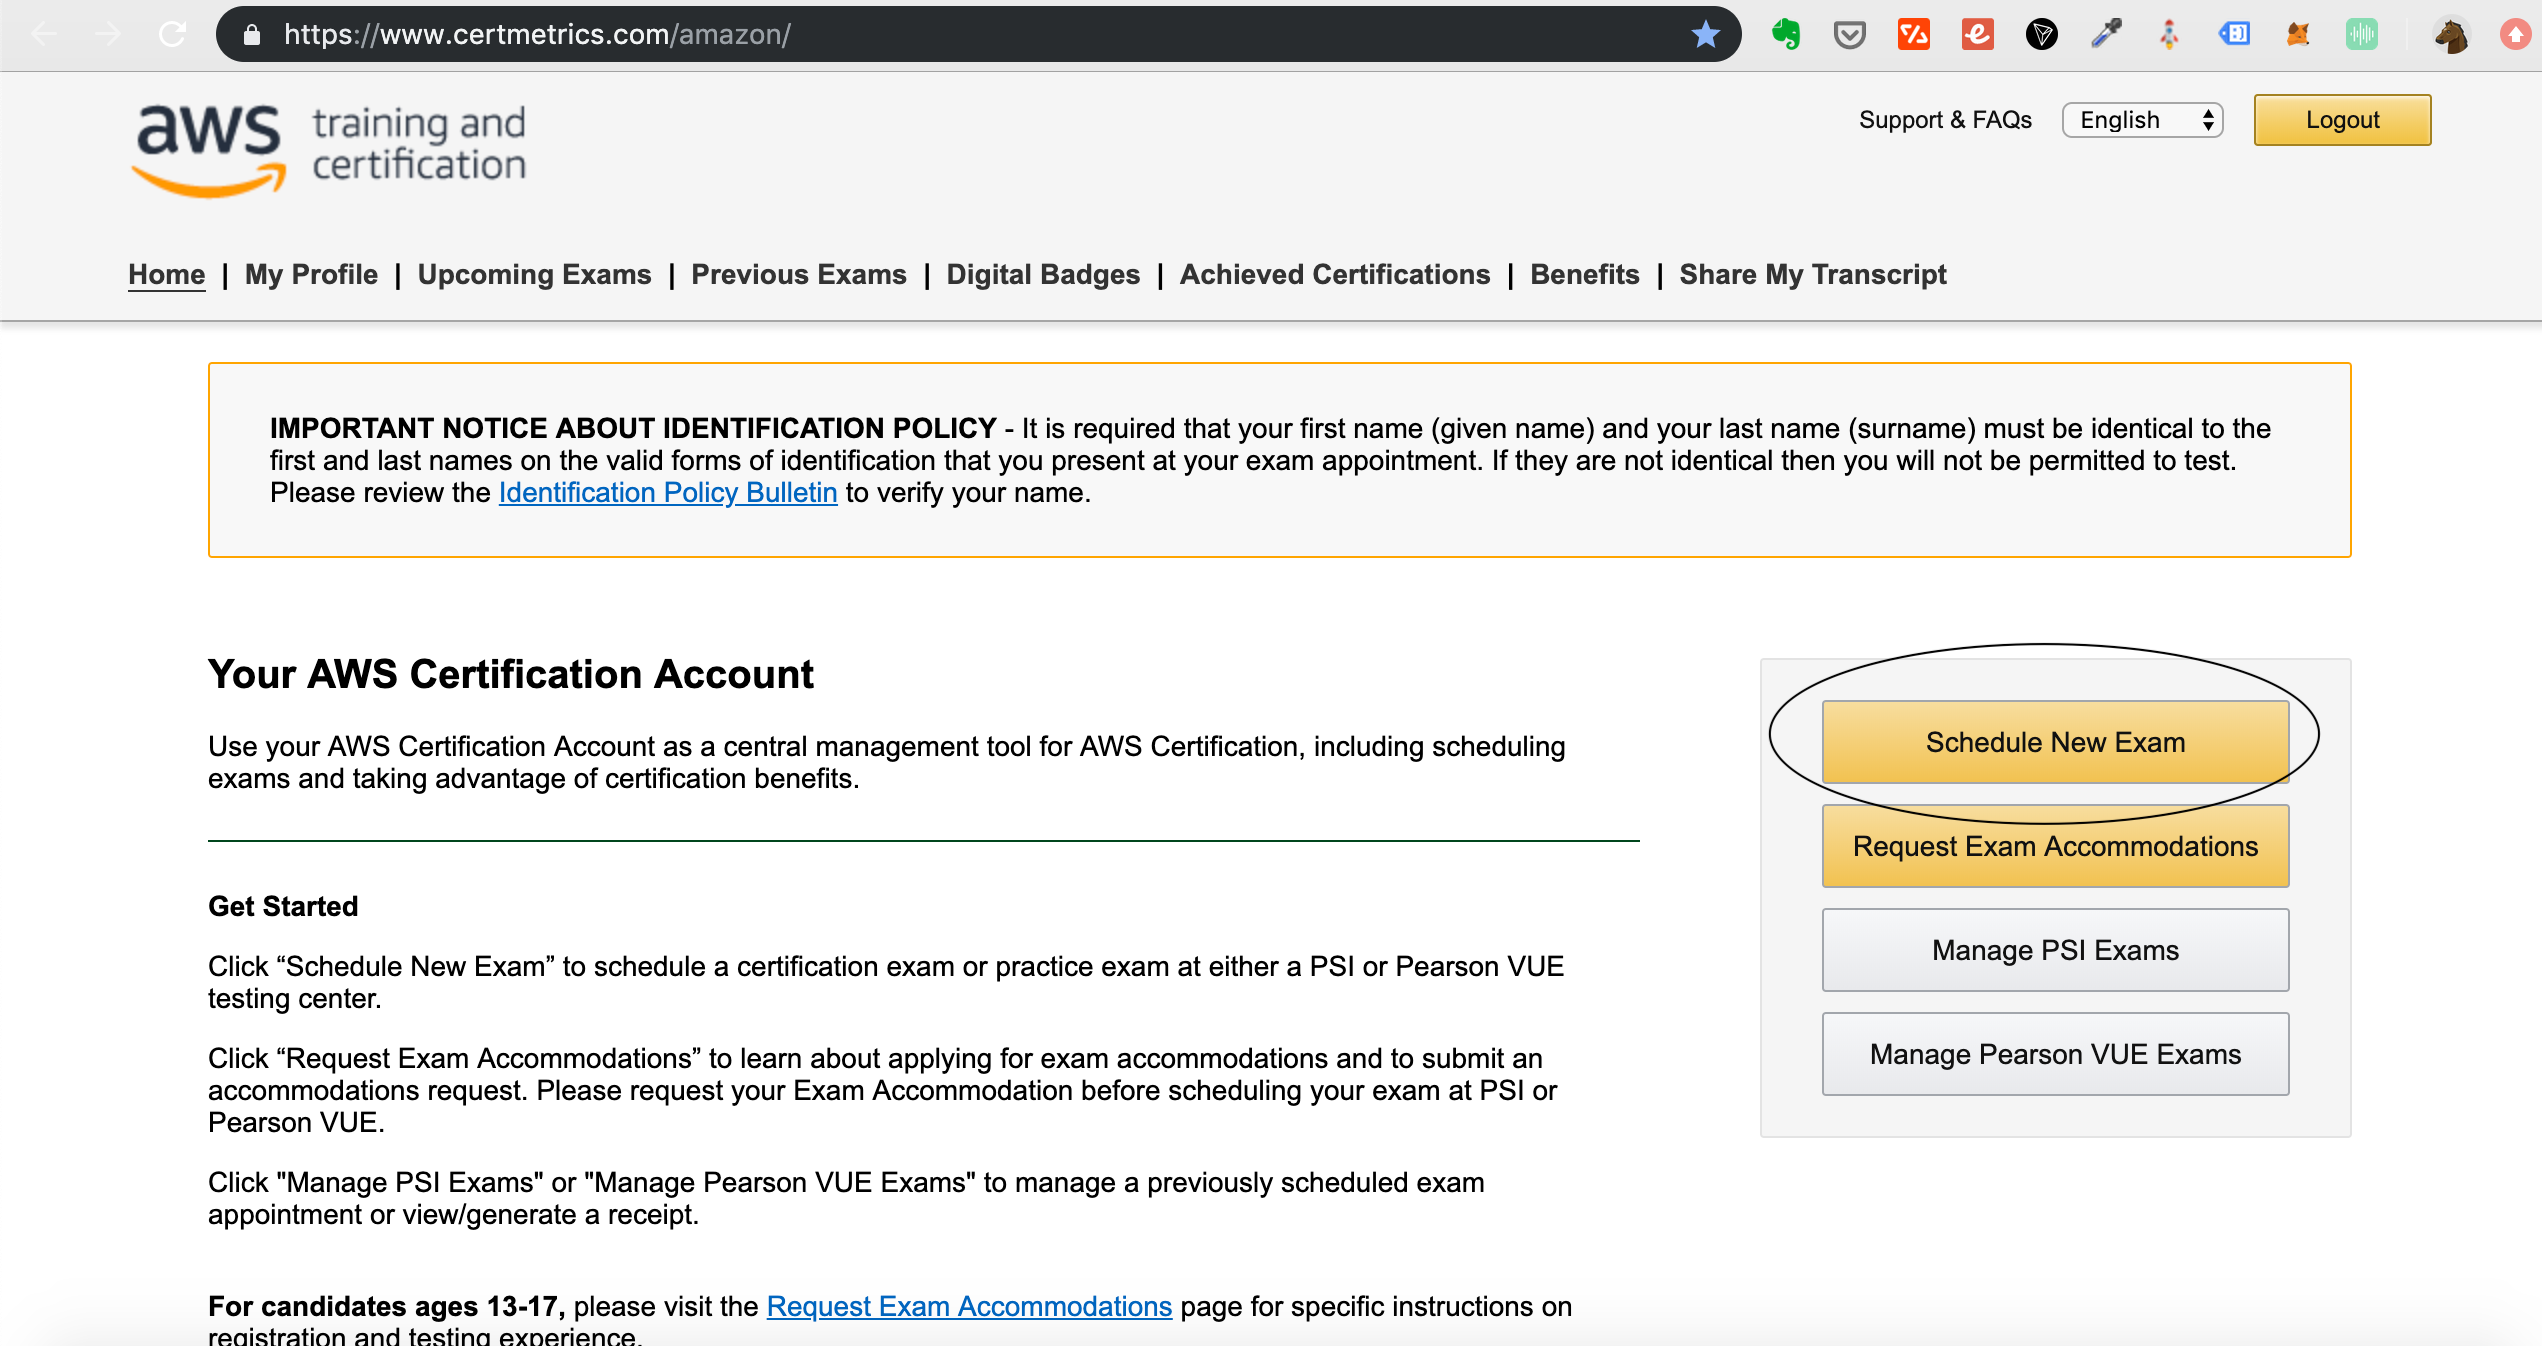
Task: Open the Identification Policy Bulletin link
Action: point(668,492)
